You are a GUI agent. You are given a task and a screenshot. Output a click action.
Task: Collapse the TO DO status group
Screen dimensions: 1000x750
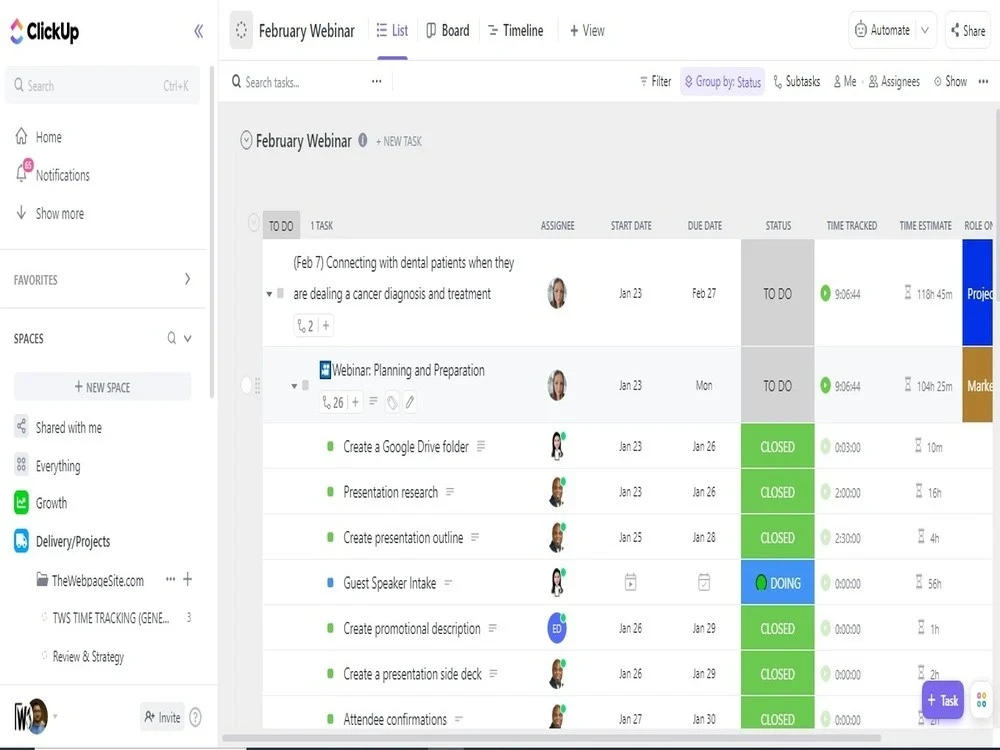pyautogui.click(x=253, y=222)
